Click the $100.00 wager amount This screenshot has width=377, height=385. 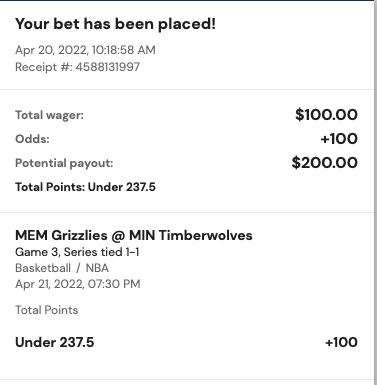click(326, 115)
